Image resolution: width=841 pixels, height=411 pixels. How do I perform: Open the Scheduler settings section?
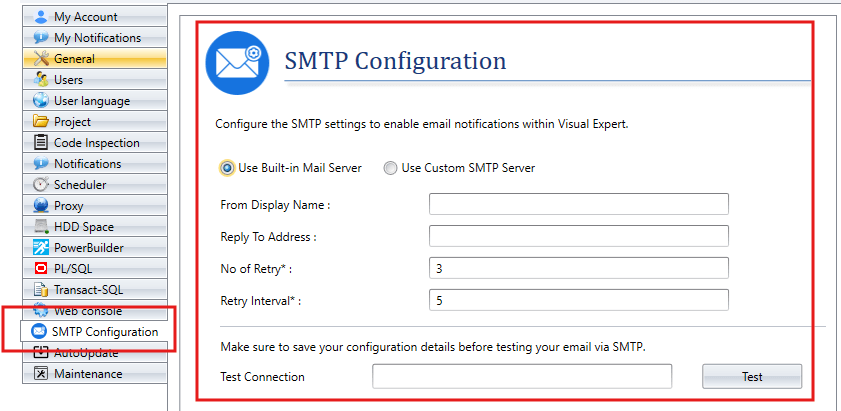pos(95,185)
